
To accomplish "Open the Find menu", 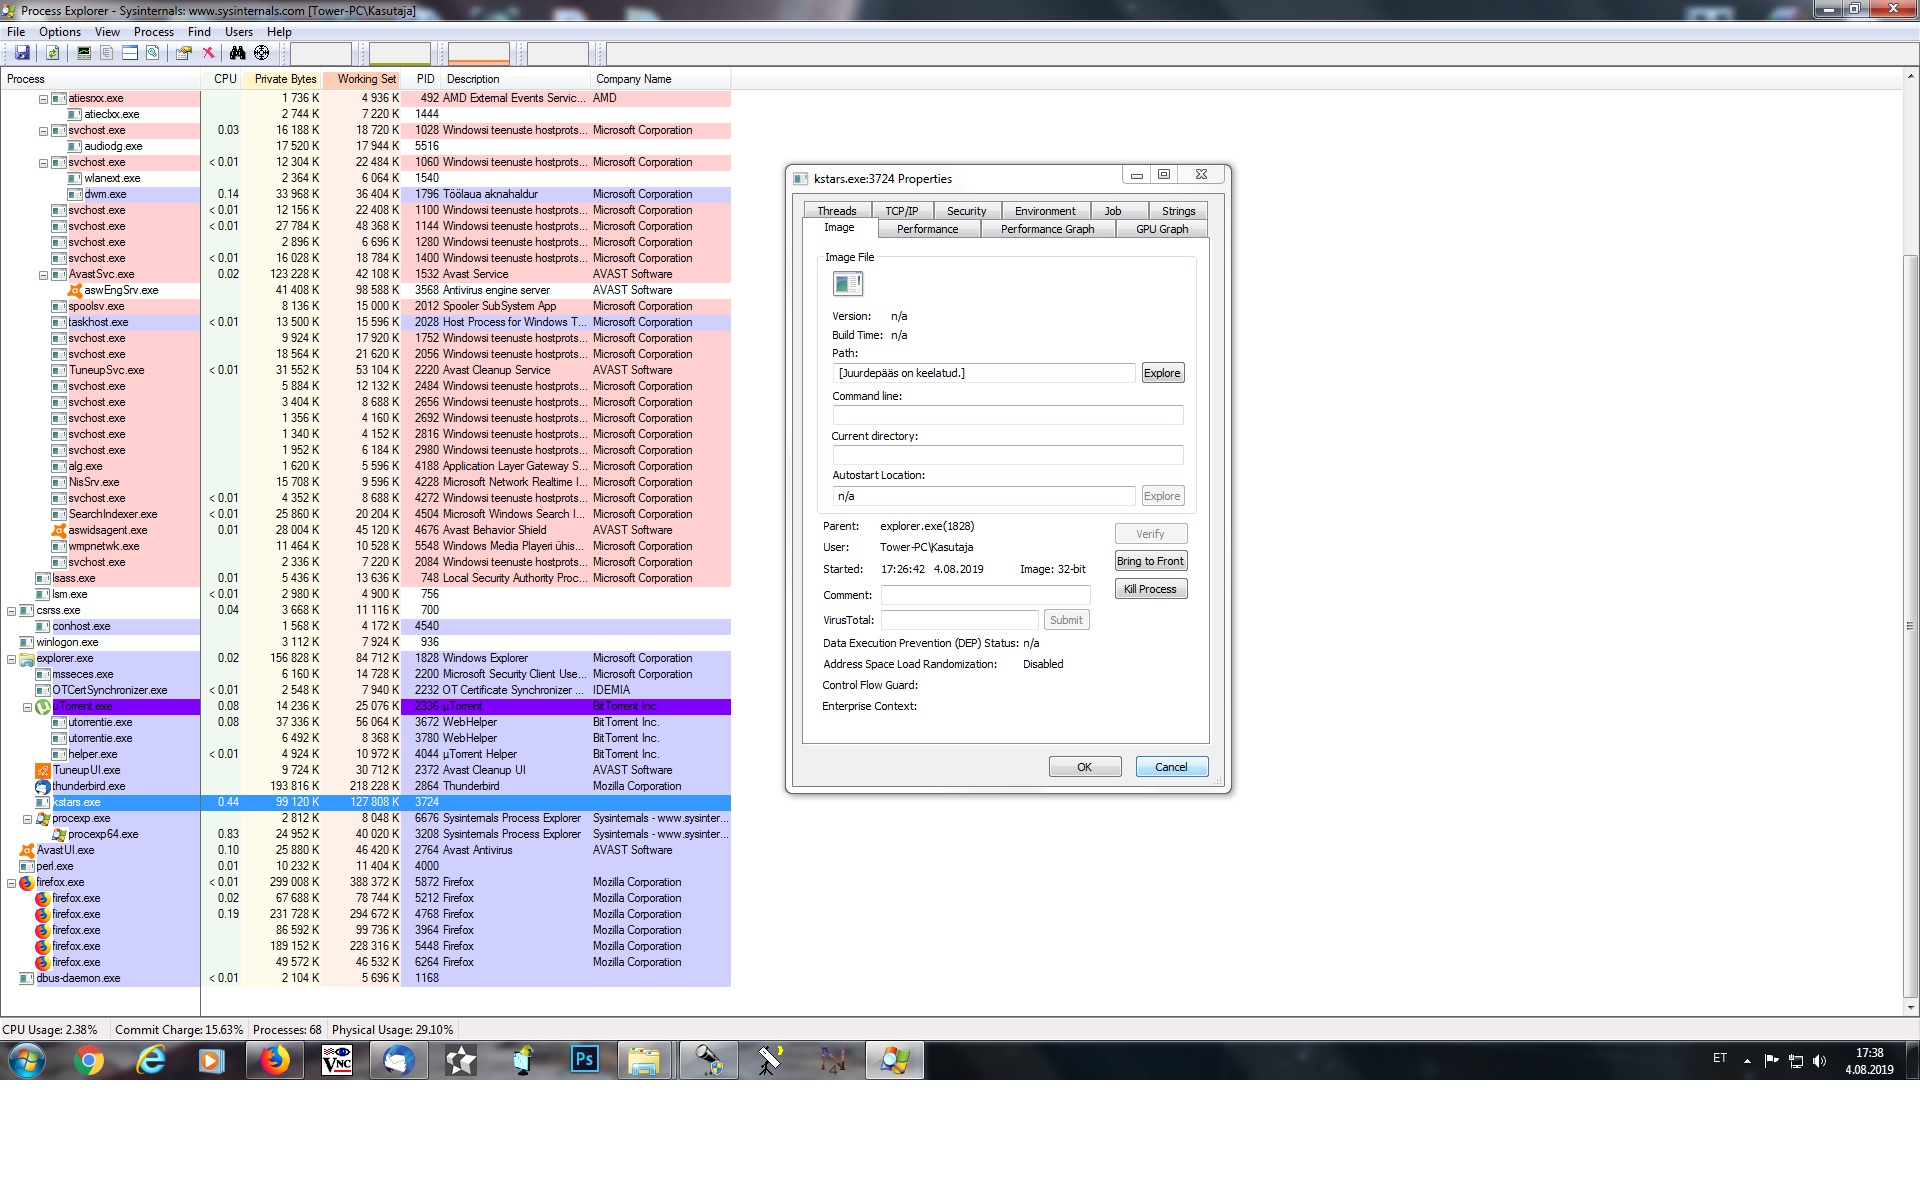I will [199, 32].
